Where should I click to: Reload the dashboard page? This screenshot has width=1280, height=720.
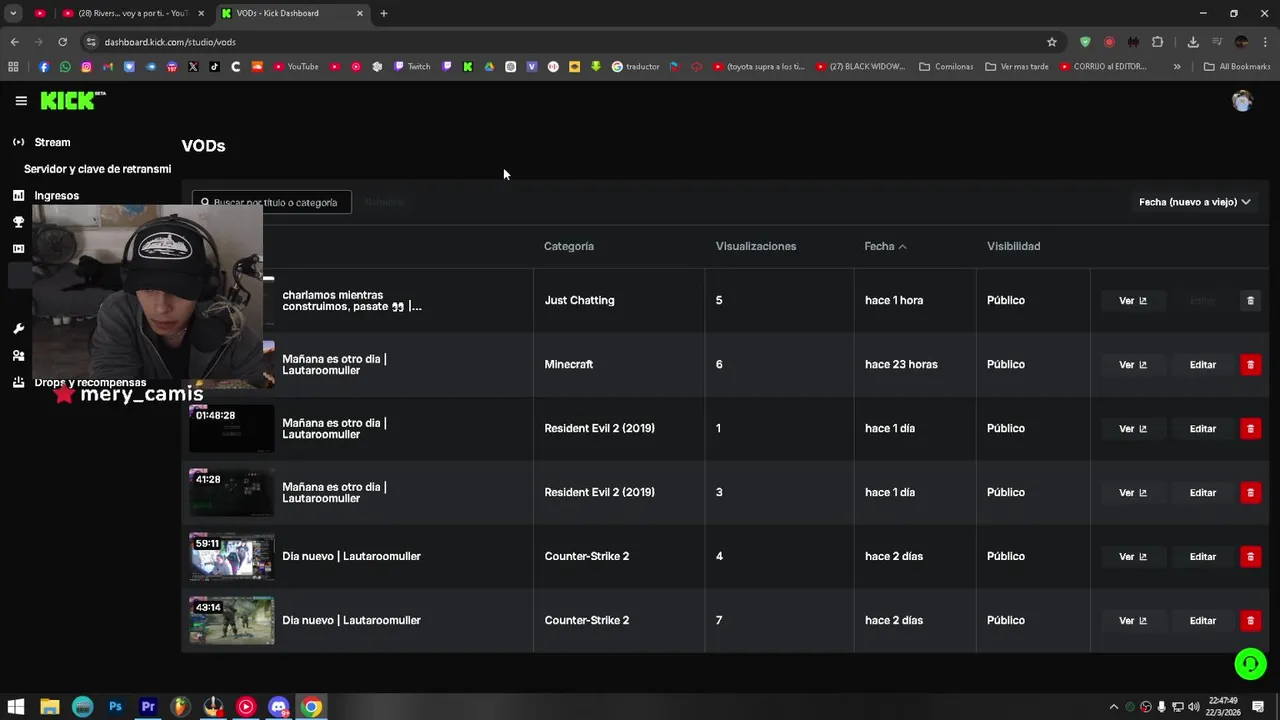pyautogui.click(x=62, y=42)
